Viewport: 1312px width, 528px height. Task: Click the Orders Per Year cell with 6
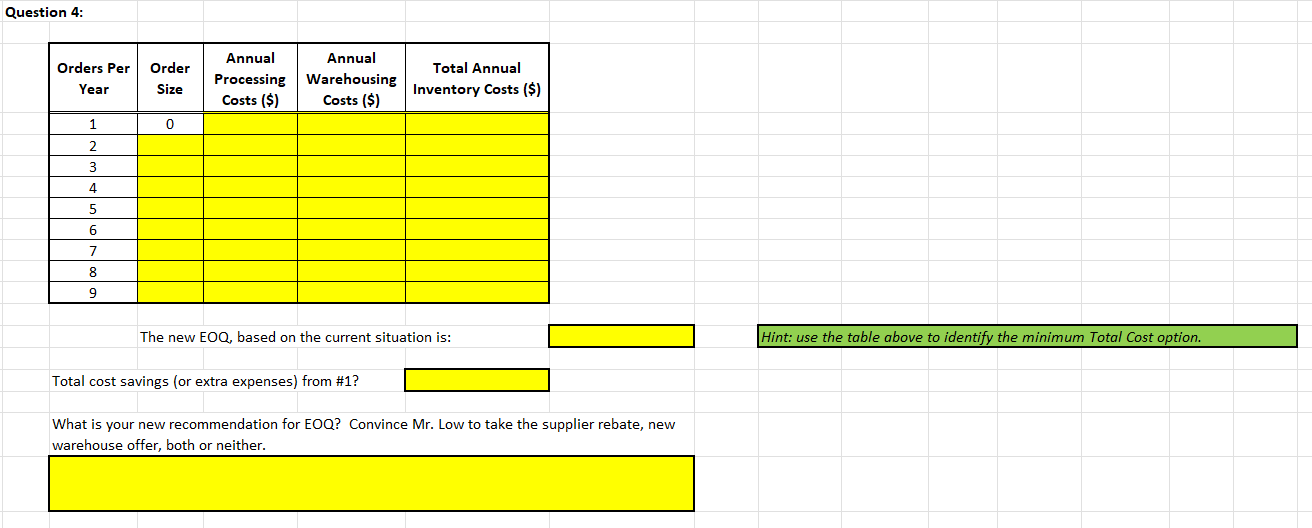click(93, 229)
